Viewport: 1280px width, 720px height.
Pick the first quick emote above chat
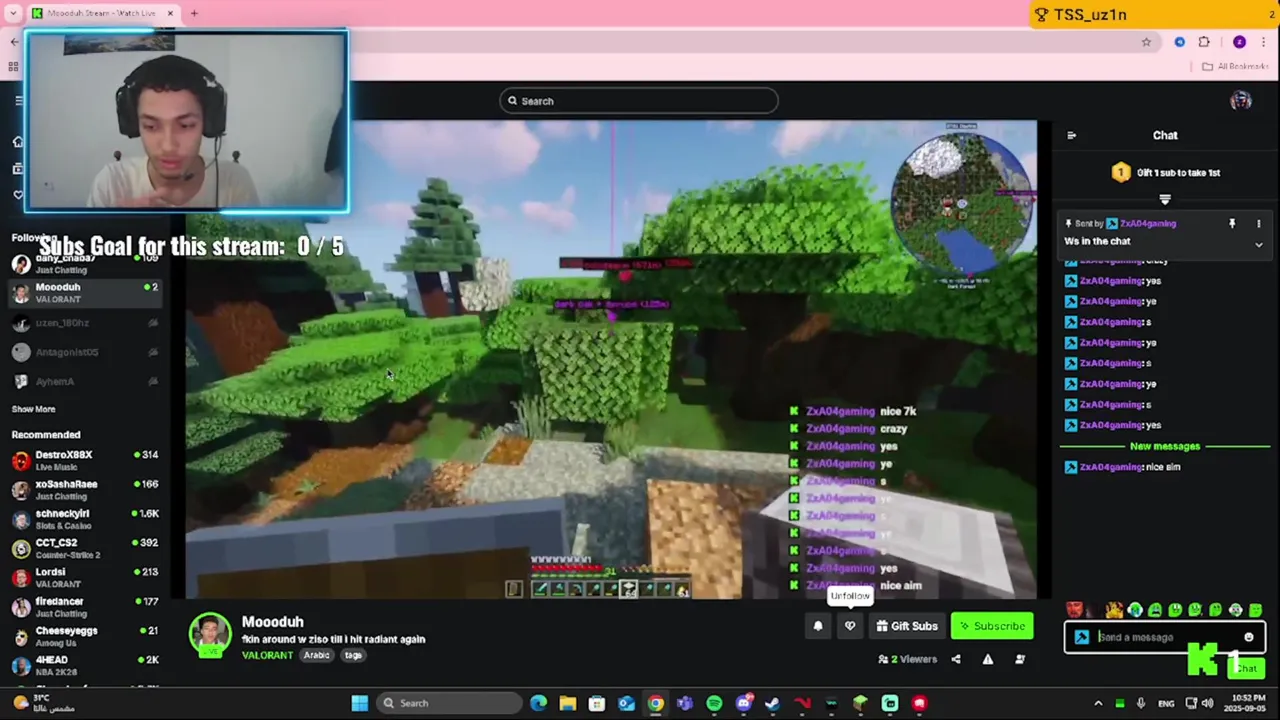(x=1074, y=610)
